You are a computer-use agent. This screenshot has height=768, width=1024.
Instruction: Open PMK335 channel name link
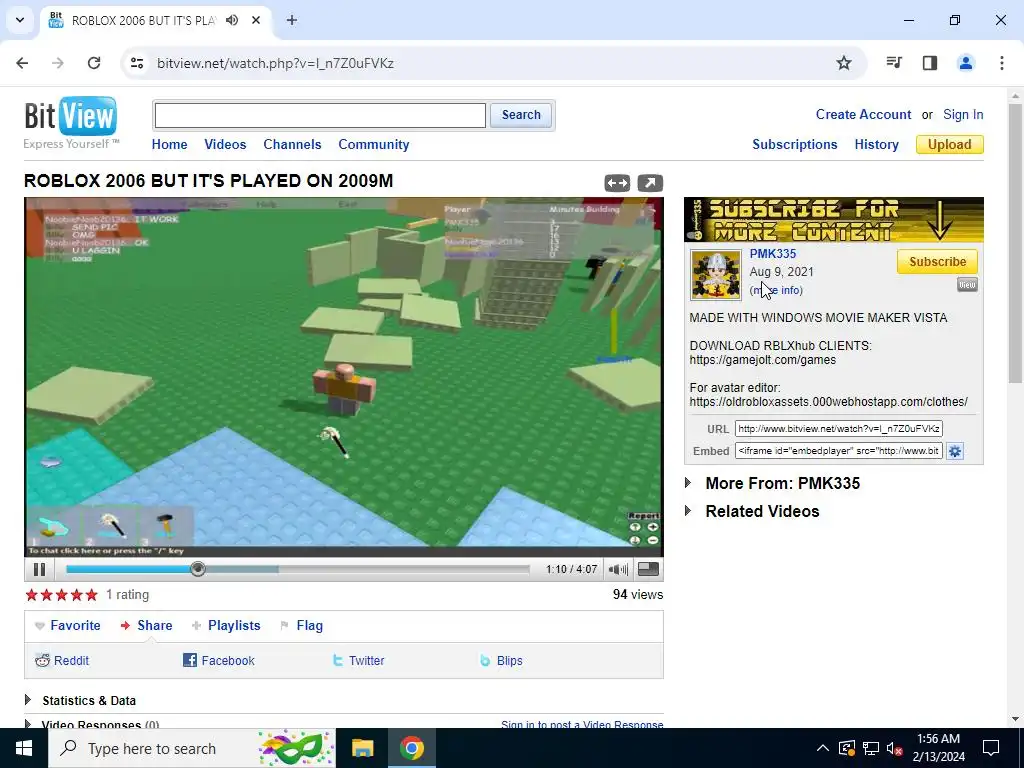[773, 253]
